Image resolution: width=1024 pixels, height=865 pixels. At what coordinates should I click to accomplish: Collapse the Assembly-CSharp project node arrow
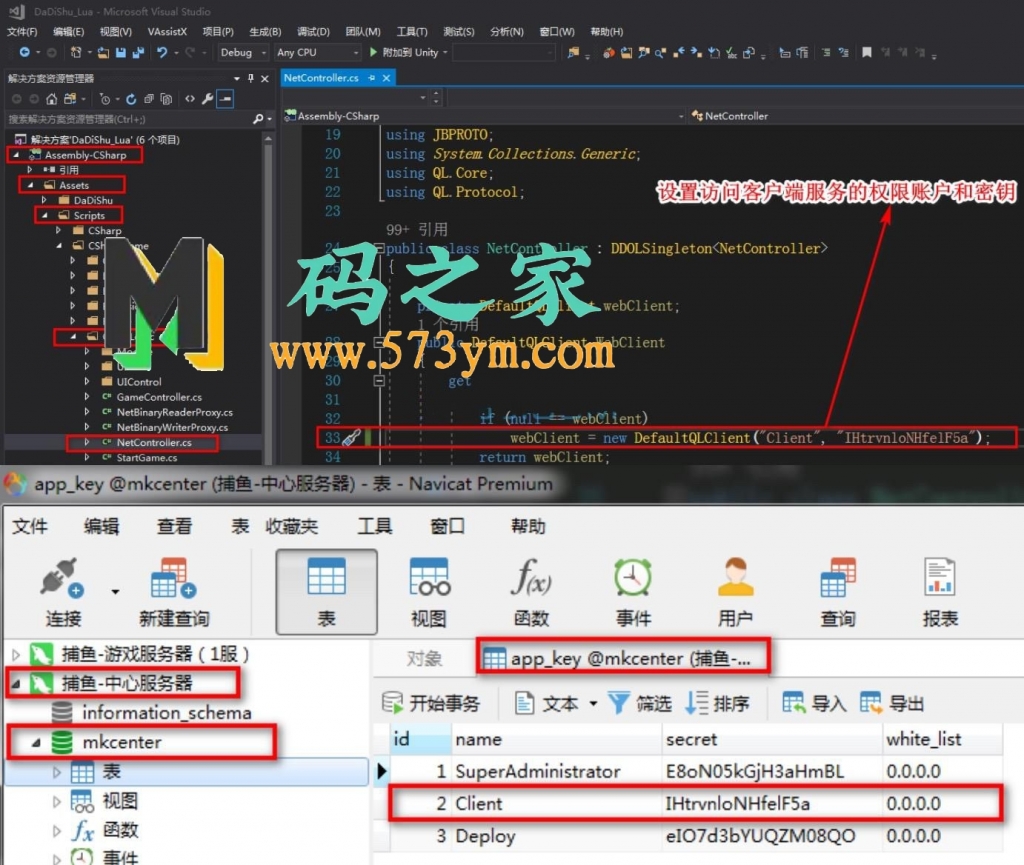16,155
